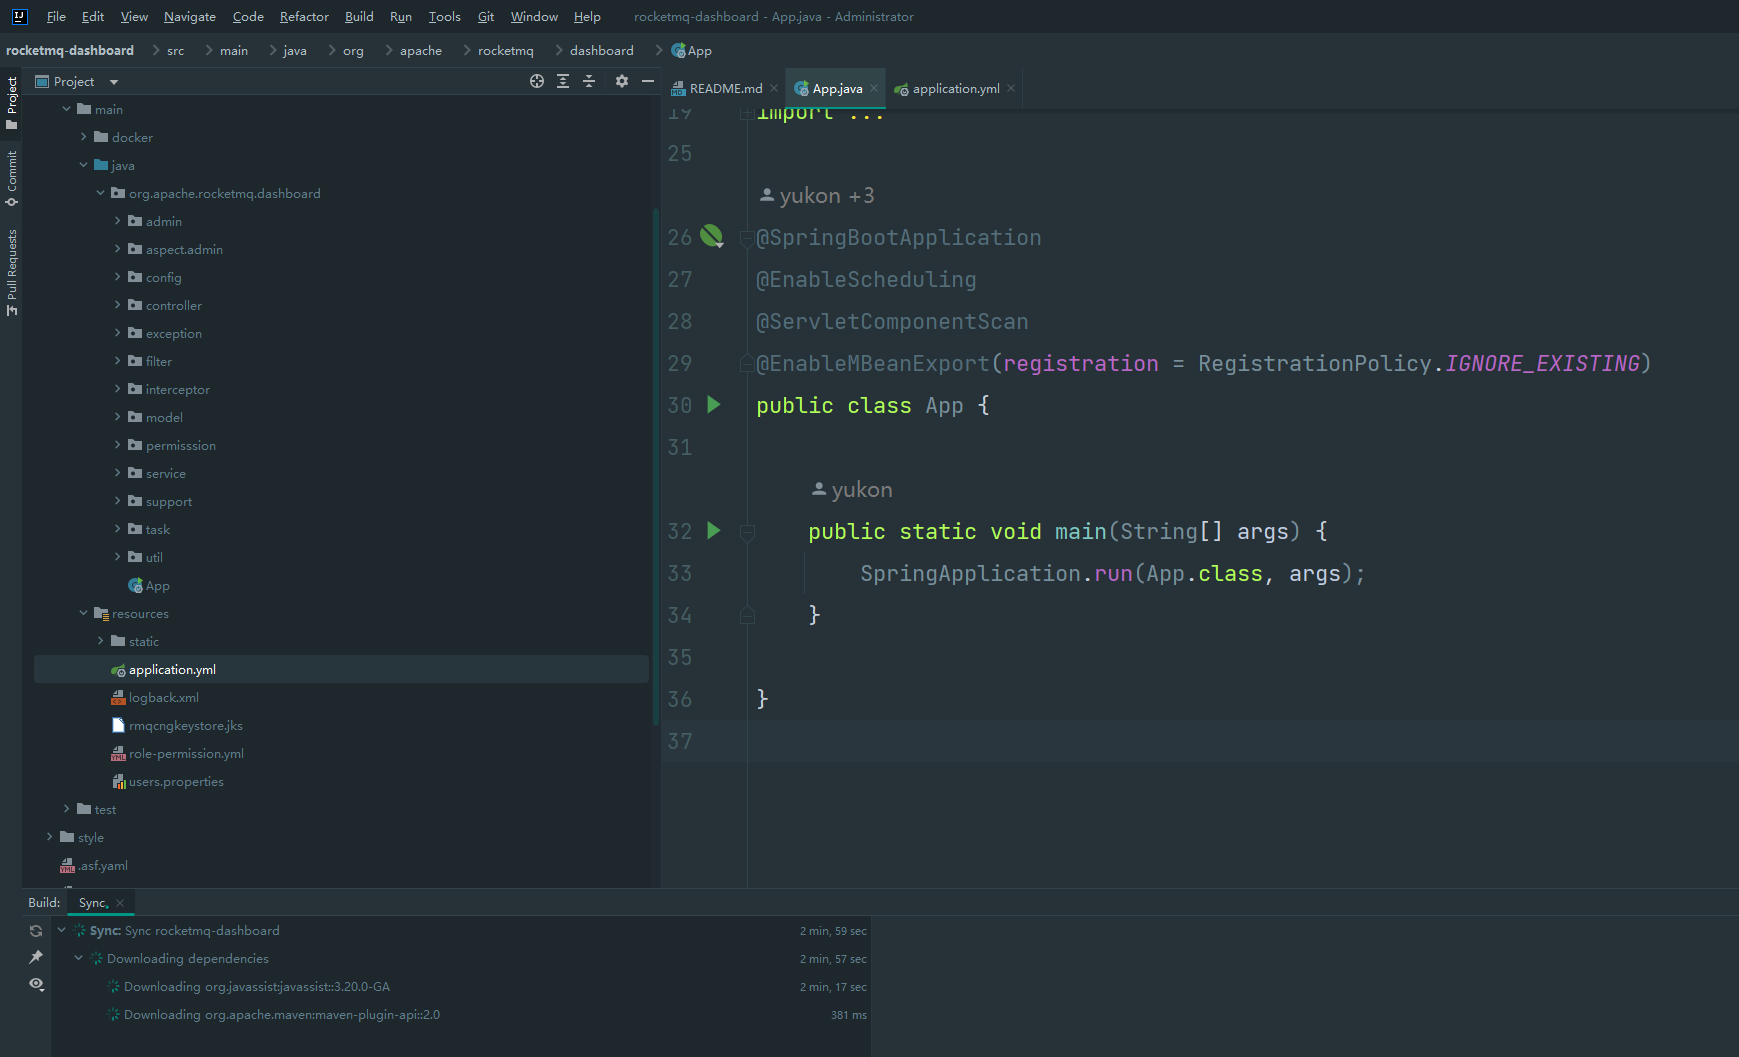Toggle the pin tab icon in Build panel
The width and height of the screenshot is (1739, 1057).
[x=36, y=957]
